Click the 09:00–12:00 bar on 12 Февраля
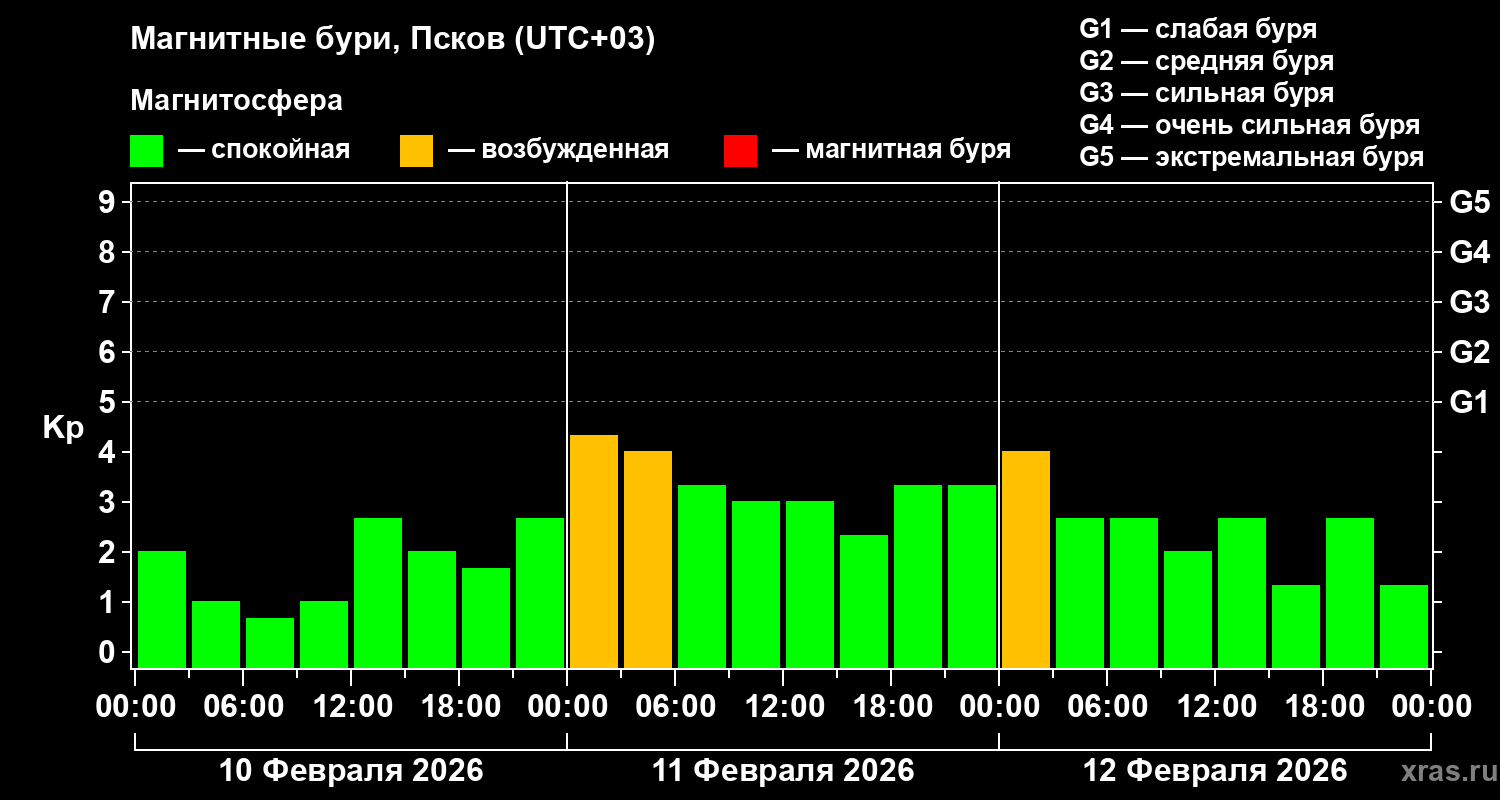The height and width of the screenshot is (800, 1500). [x=1188, y=609]
